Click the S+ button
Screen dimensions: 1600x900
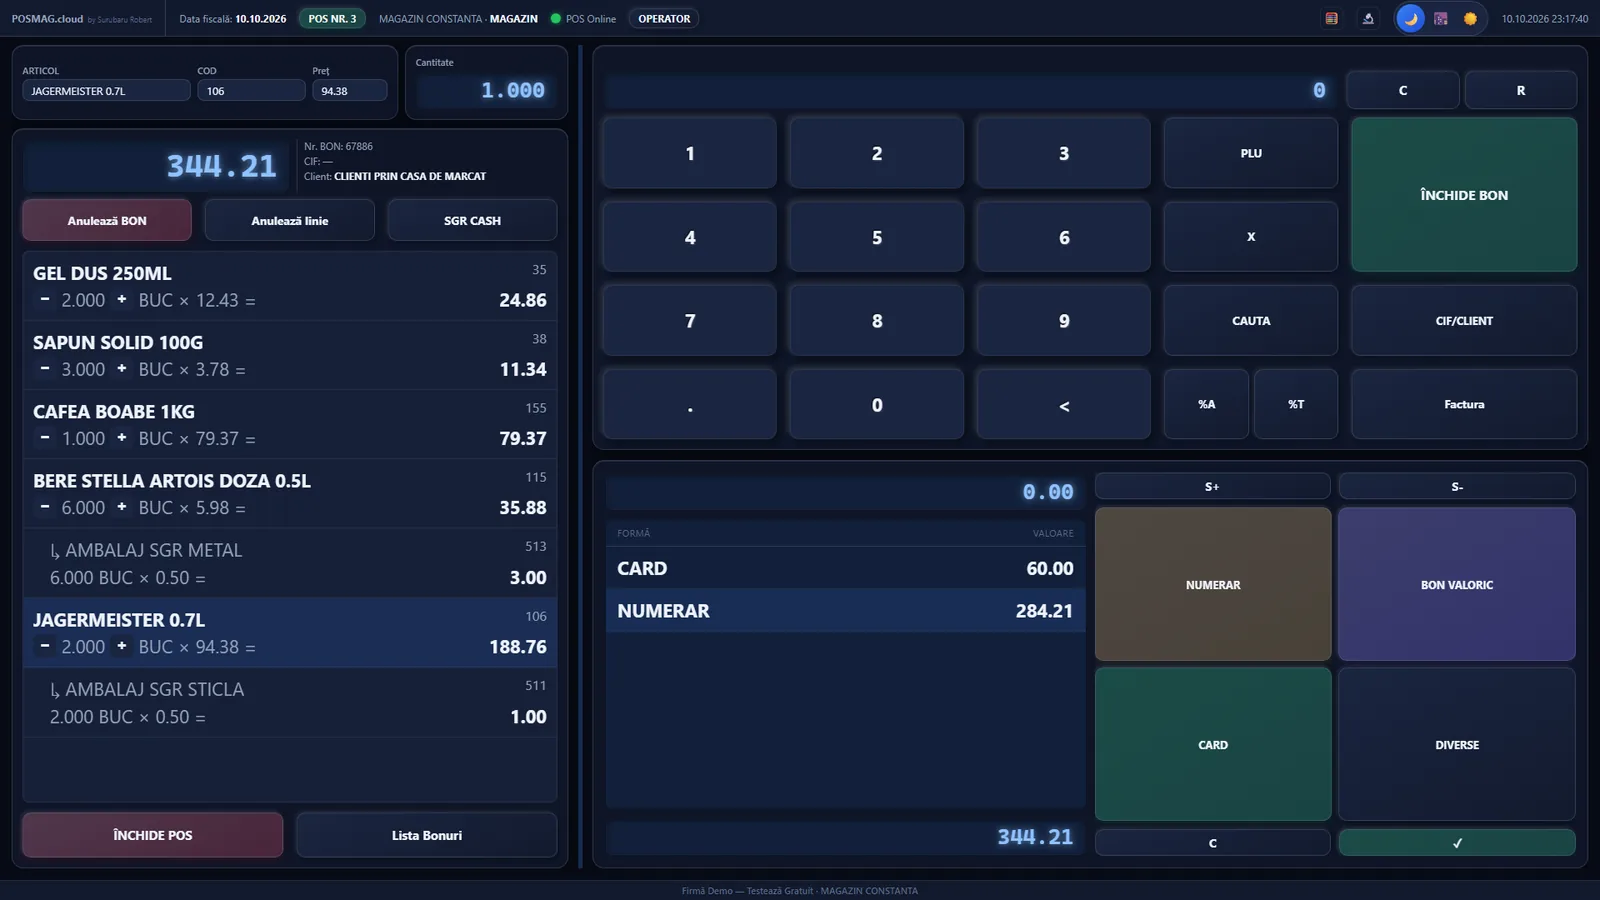[1213, 487]
